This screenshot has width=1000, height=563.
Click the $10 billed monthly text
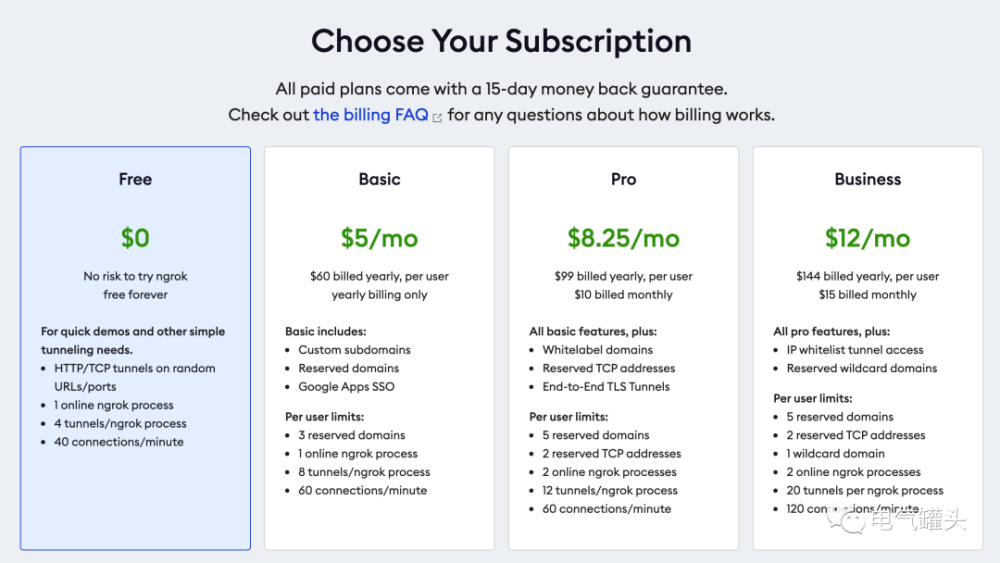click(x=623, y=295)
